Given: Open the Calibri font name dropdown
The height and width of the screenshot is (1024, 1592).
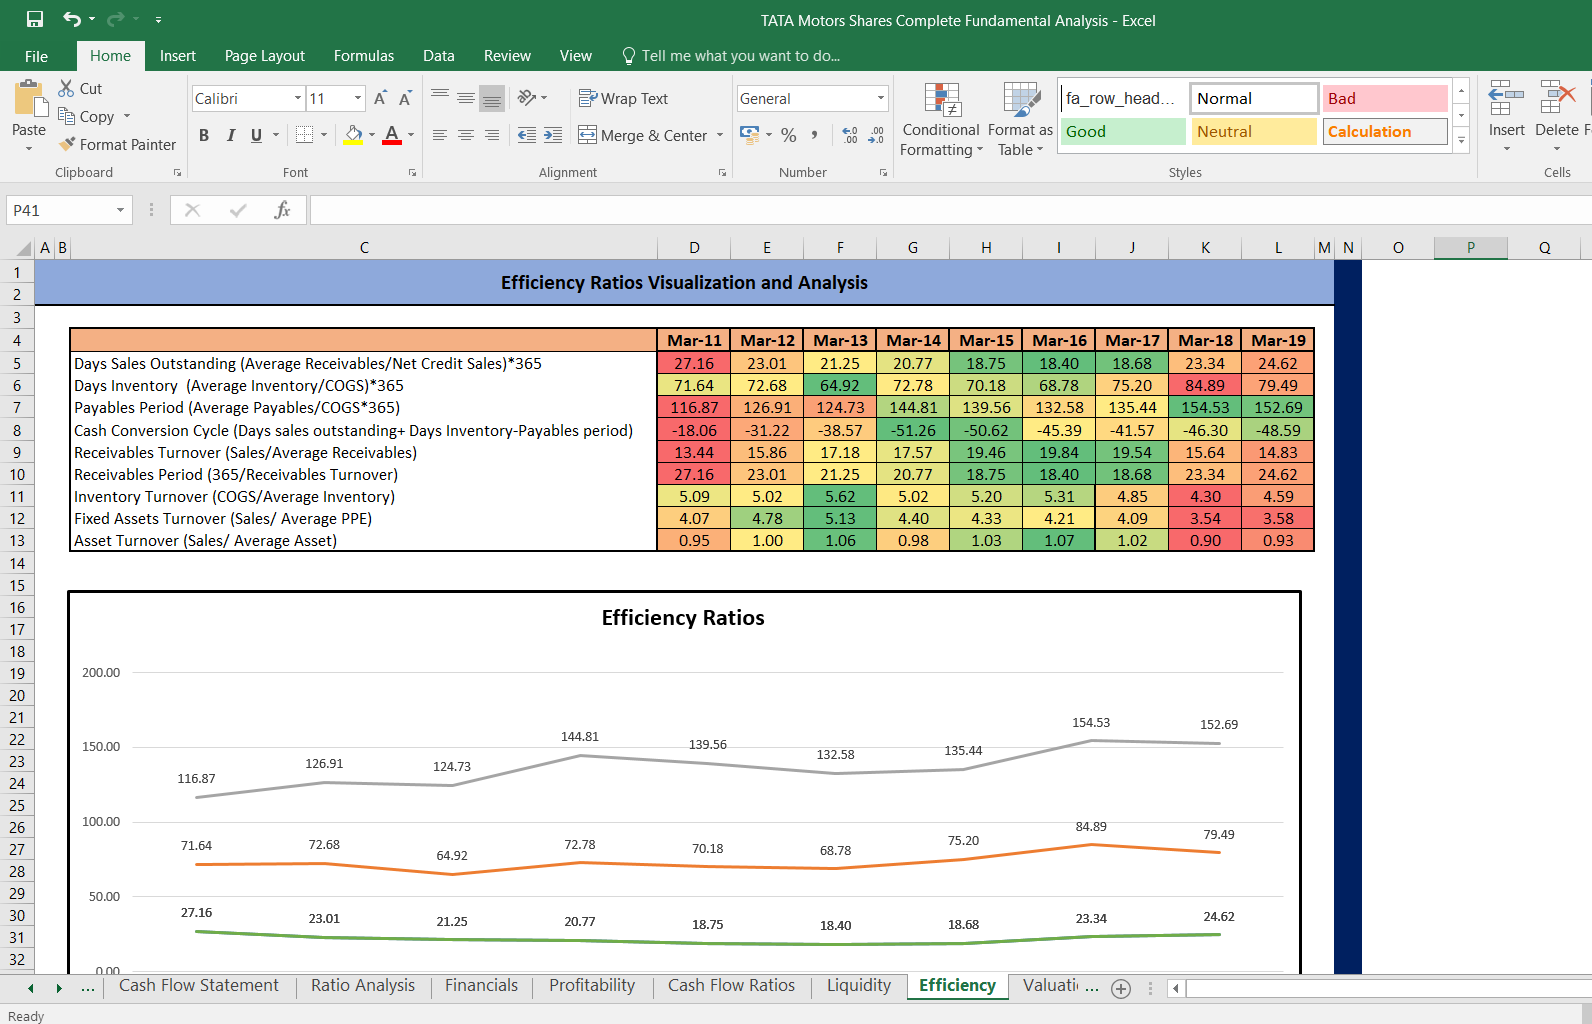Looking at the screenshot, I should click(298, 98).
